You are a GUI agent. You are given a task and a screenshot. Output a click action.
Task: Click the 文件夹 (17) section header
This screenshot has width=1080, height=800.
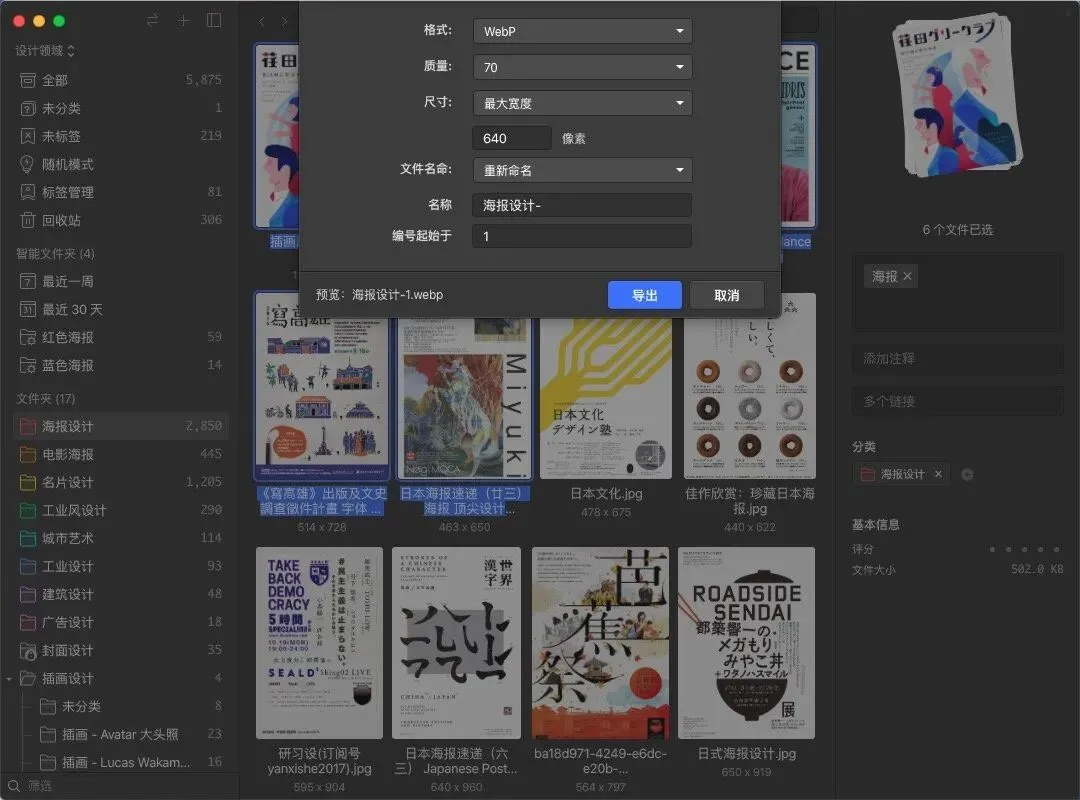(45, 399)
